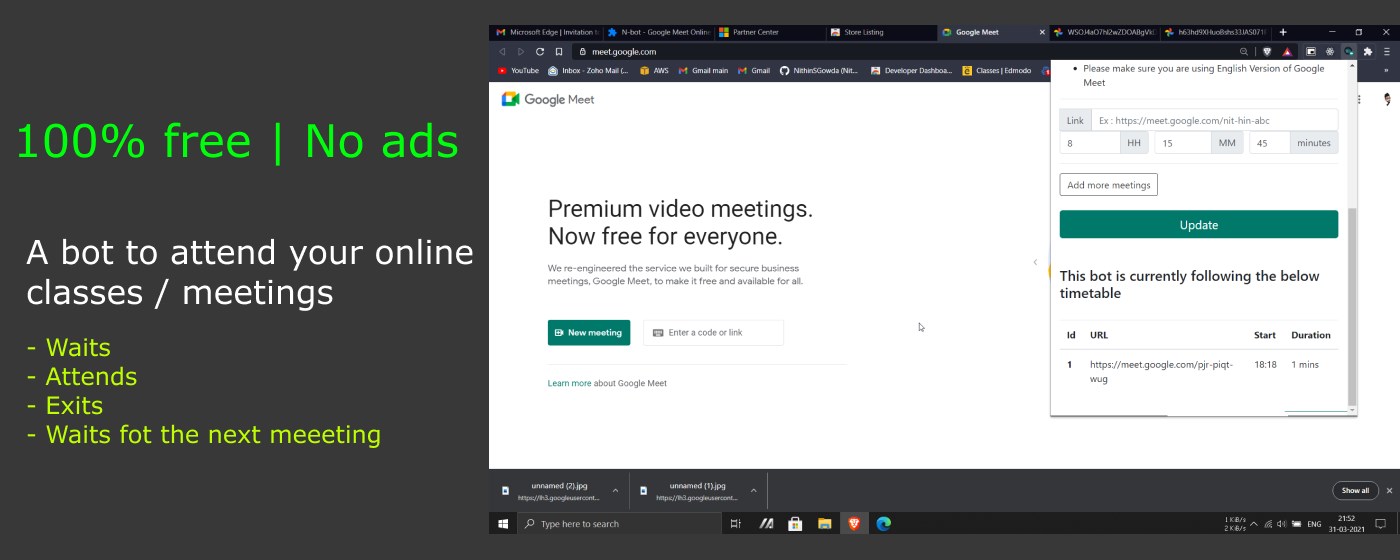Open the Inbox - Zoho Mail bookmark

click(x=588, y=71)
